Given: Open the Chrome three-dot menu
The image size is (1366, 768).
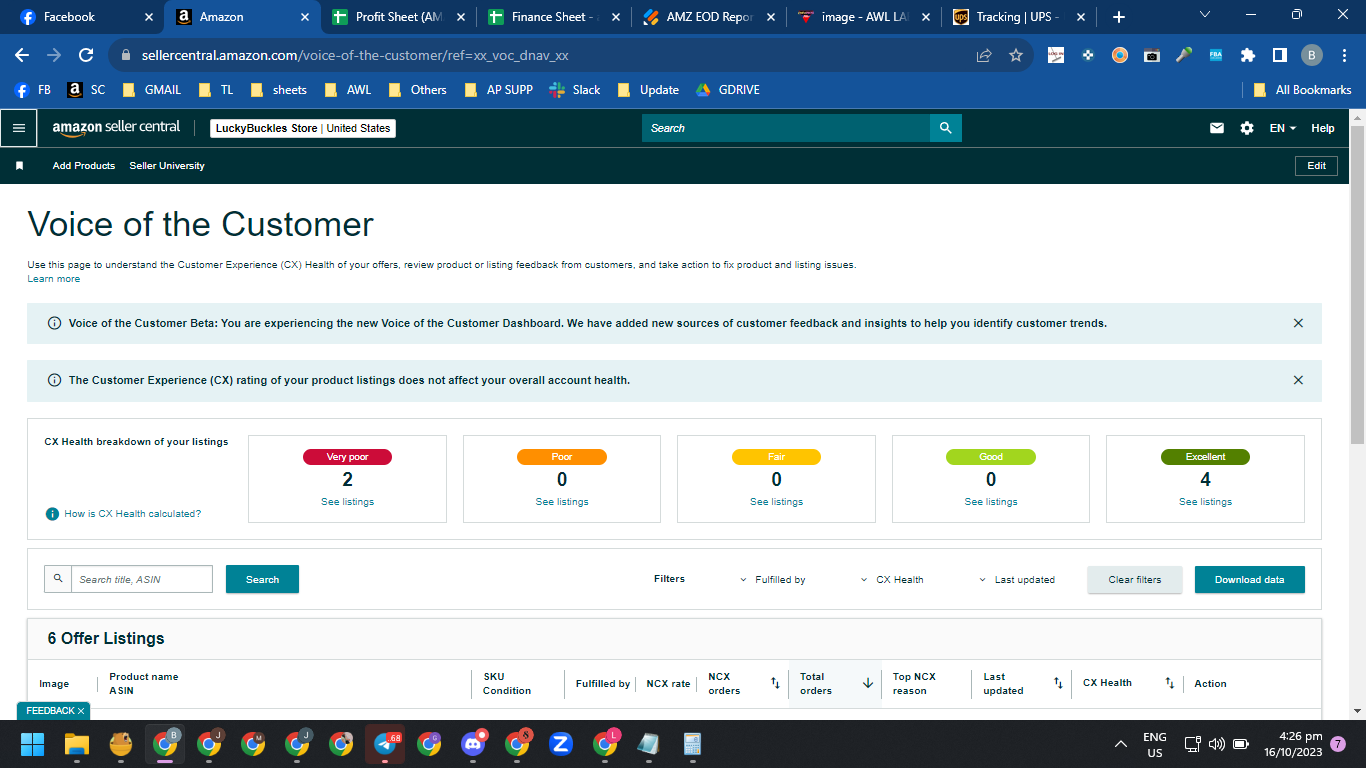Looking at the screenshot, I should 1343,55.
